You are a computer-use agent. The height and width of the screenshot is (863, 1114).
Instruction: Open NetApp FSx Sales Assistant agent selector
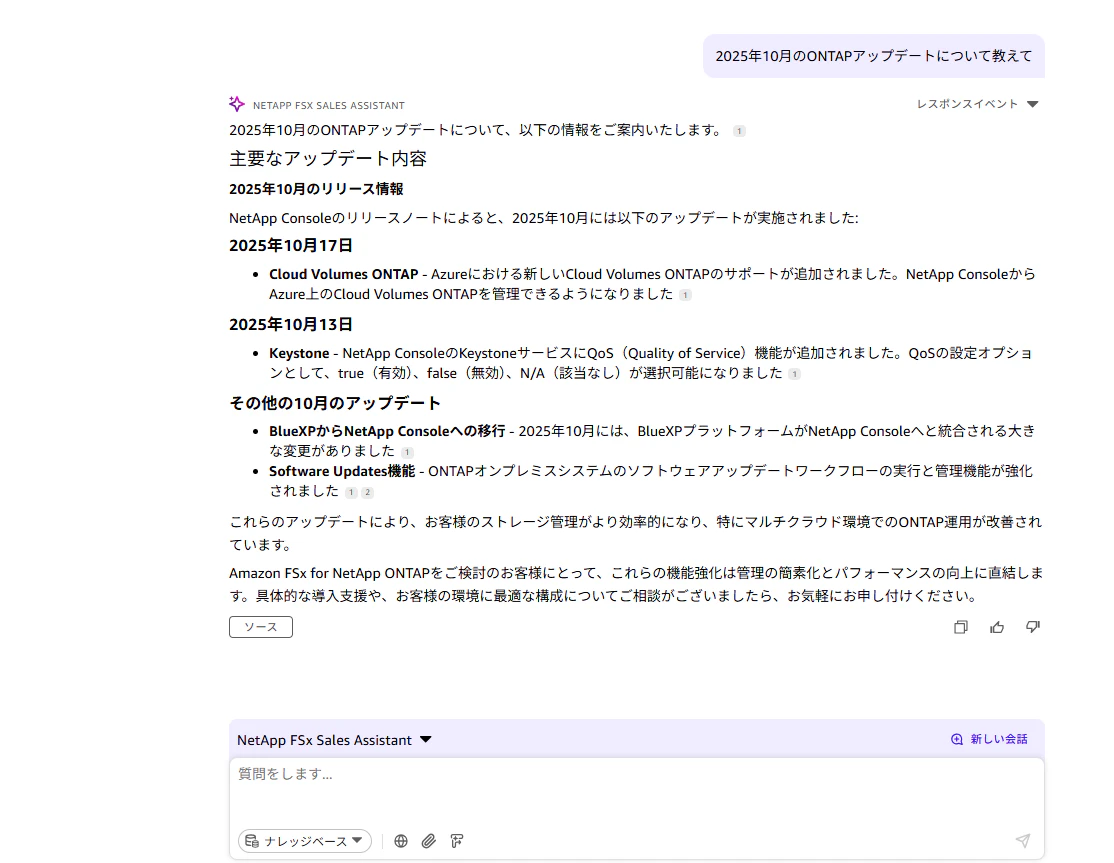pos(334,739)
